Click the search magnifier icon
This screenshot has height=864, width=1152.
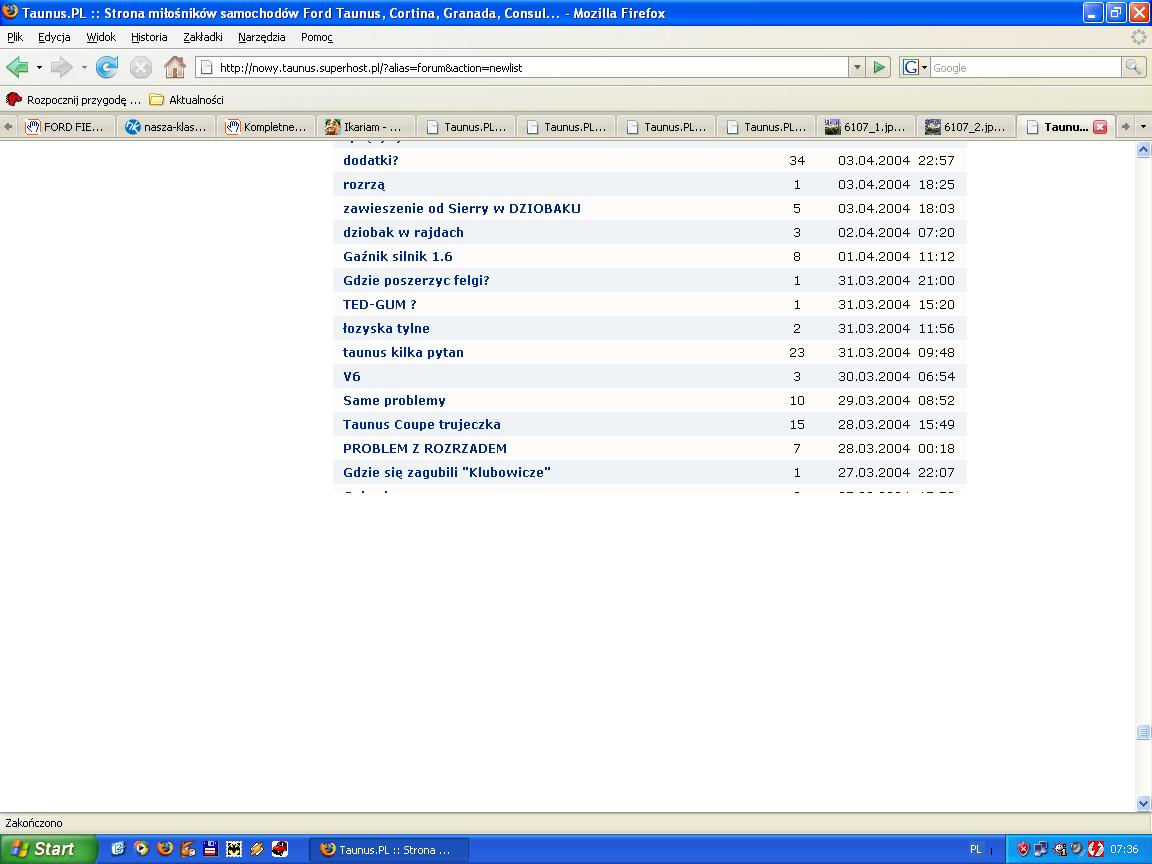1133,67
